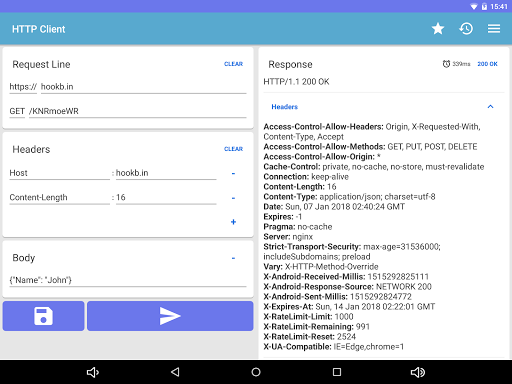Image resolution: width=512 pixels, height=384 pixels.
Task: Click the Server: nginx header line
Action: coord(288,237)
